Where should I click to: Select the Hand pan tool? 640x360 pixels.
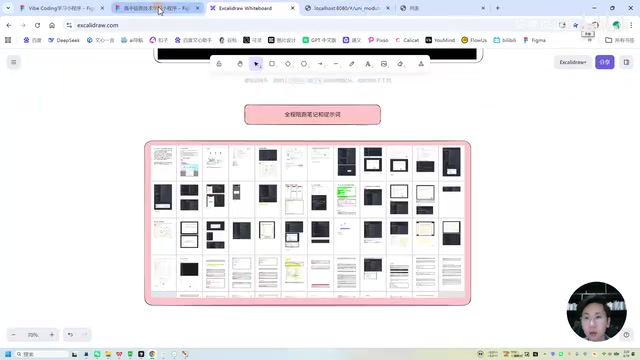click(x=240, y=64)
